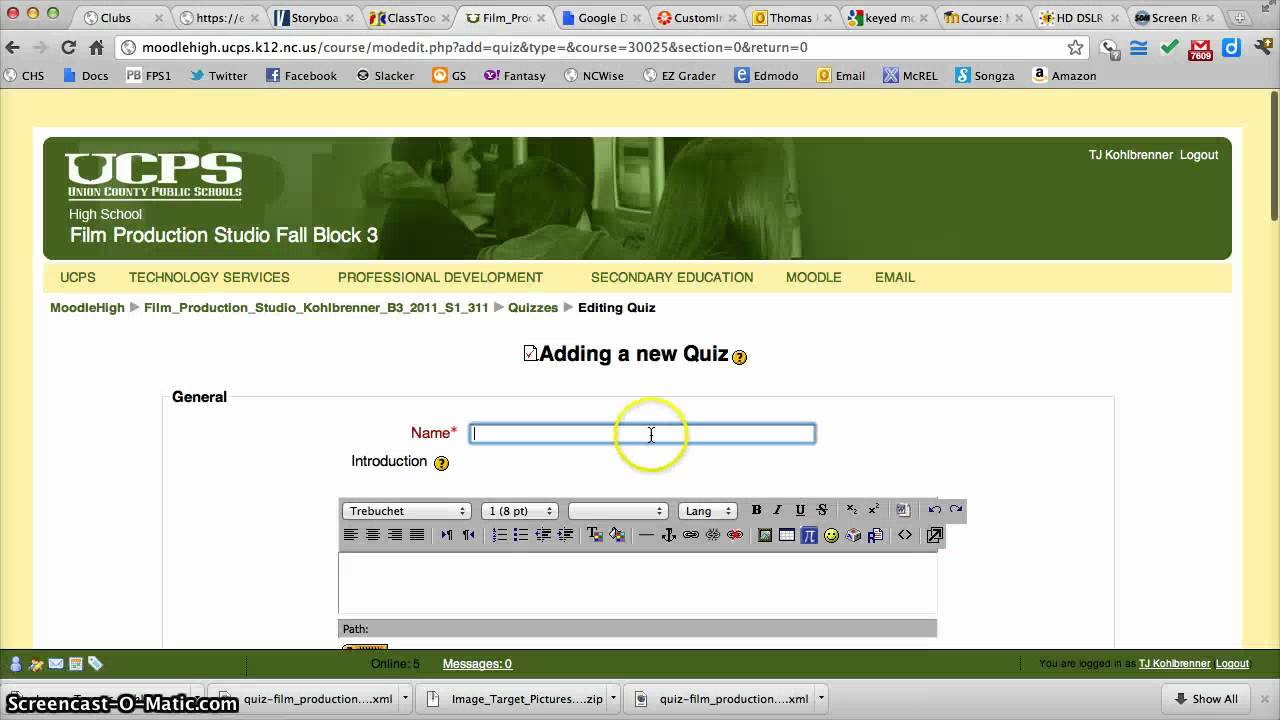Open the 1 (8 pt) font size dropdown
The image size is (1280, 720).
point(519,511)
